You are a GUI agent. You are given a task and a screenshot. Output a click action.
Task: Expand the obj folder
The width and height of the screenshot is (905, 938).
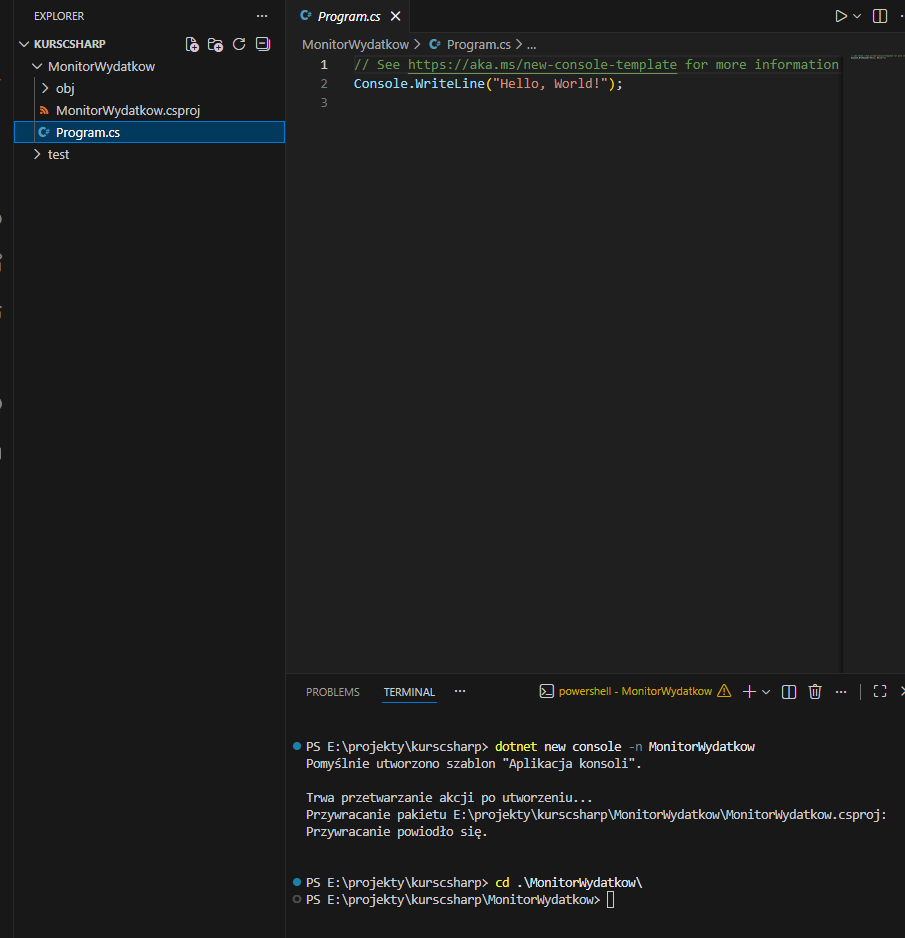point(65,89)
